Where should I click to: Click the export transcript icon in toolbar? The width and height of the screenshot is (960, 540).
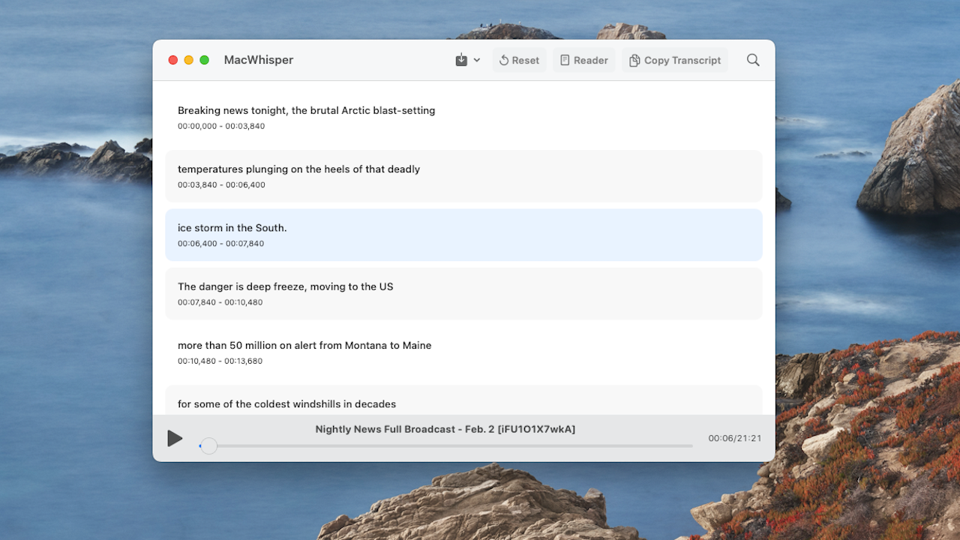(x=461, y=60)
